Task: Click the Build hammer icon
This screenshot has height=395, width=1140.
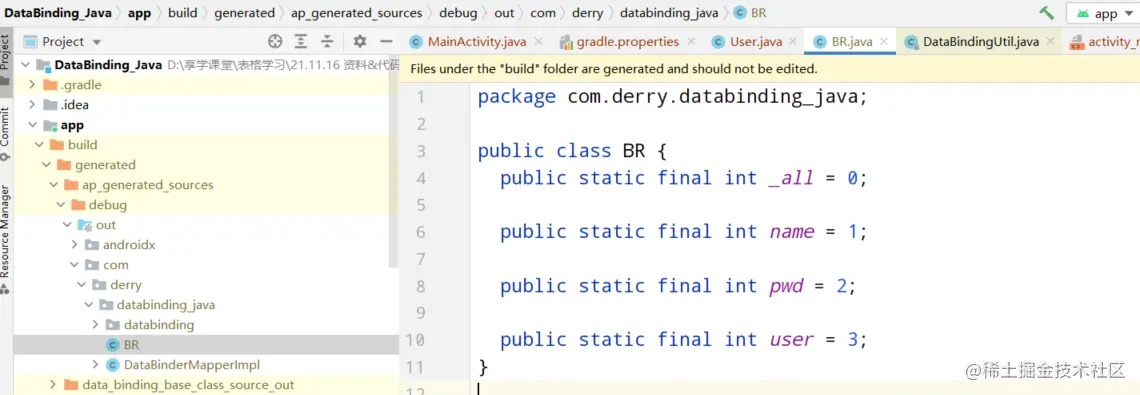Action: 1046,13
